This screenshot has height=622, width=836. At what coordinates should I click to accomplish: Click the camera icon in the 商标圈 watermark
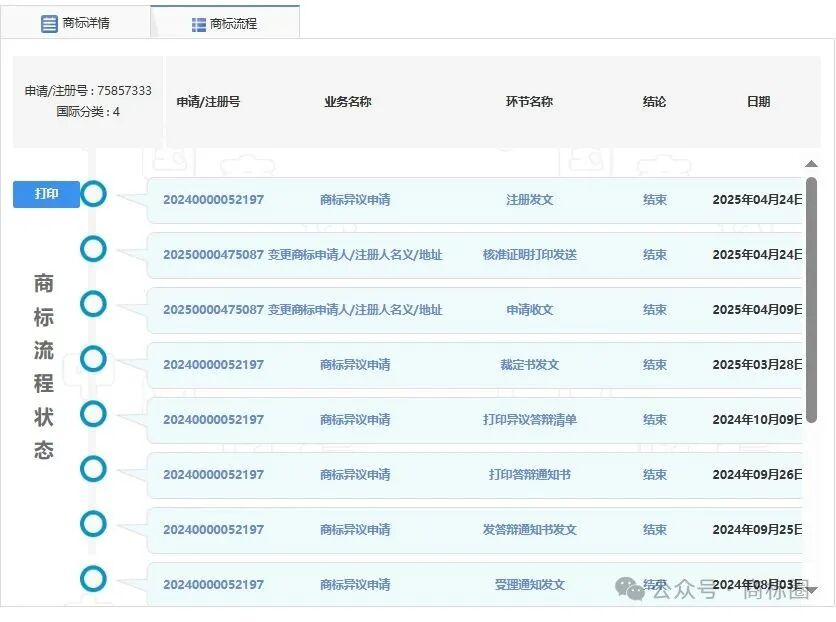tap(631, 588)
